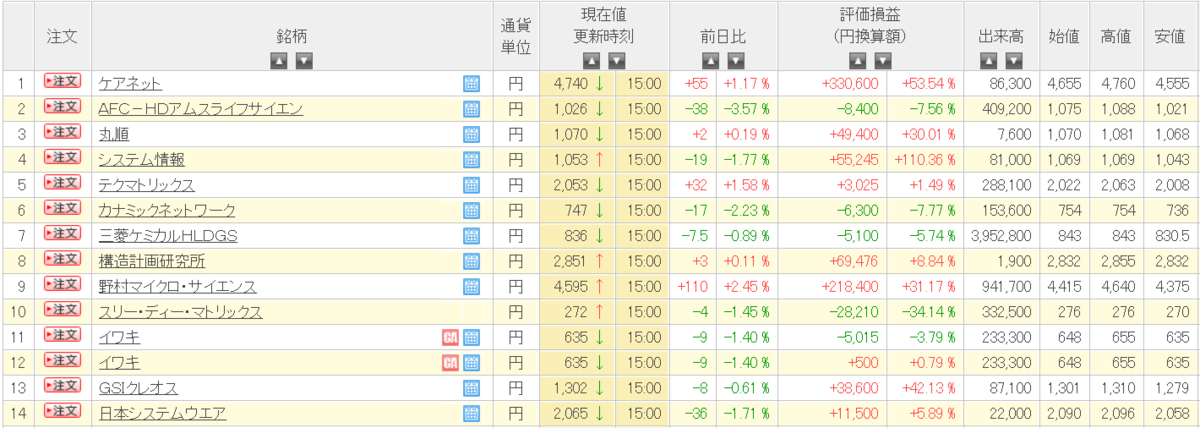Click the 注文 button for テクマトリックス
This screenshot has height=428, width=1200.
pyautogui.click(x=62, y=182)
